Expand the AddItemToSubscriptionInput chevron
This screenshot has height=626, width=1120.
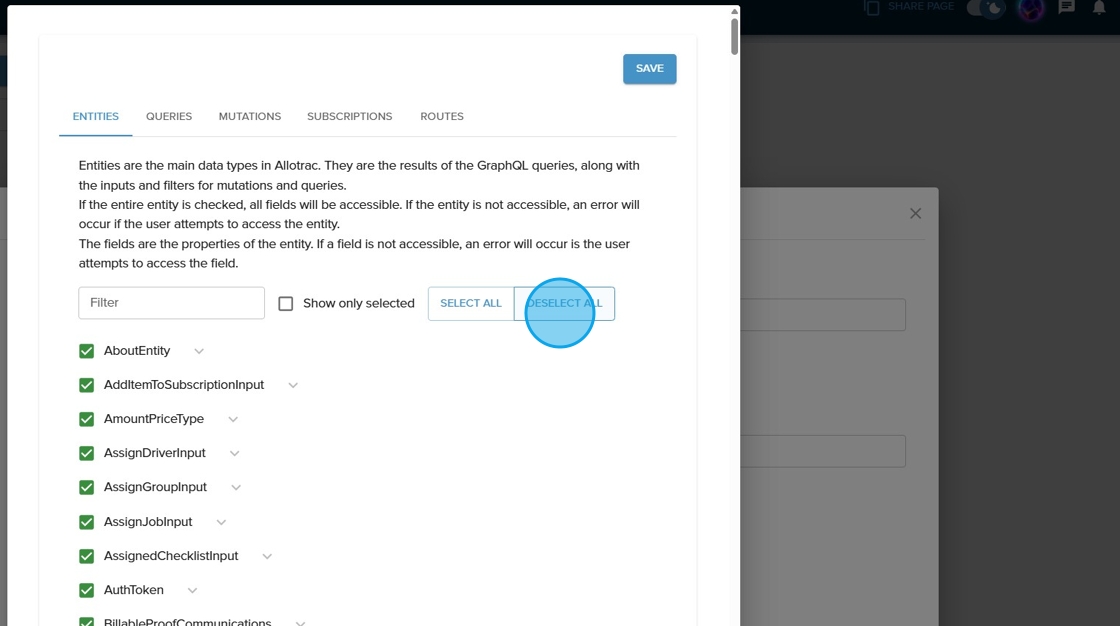[293, 385]
